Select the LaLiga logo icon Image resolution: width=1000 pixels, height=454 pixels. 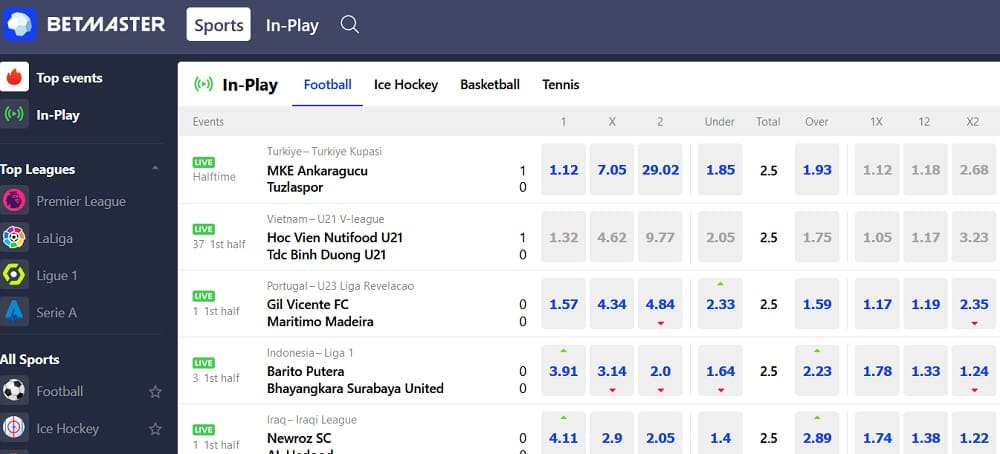point(14,238)
